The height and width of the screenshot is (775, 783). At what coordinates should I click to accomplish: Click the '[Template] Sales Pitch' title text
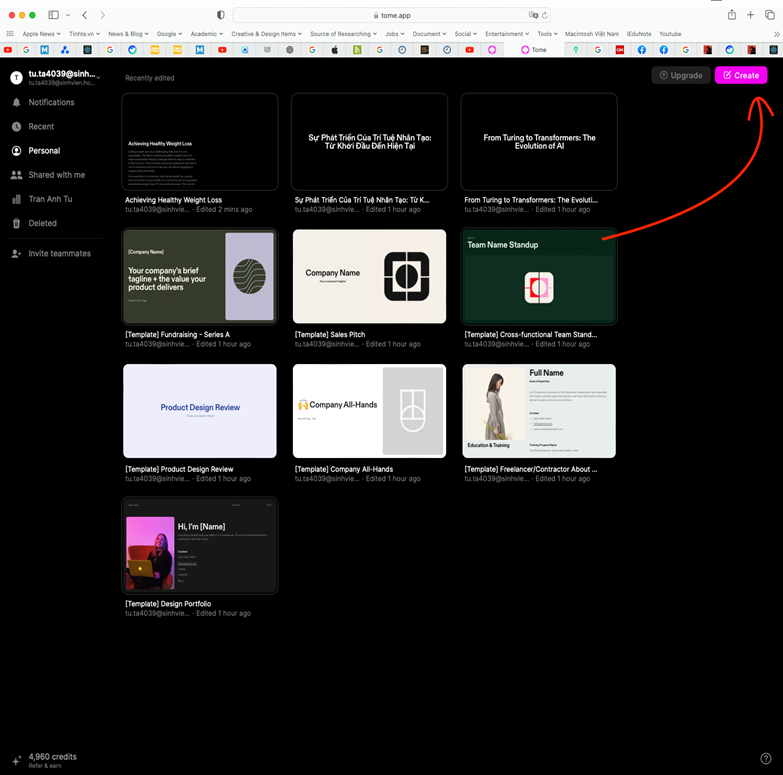pos(330,335)
